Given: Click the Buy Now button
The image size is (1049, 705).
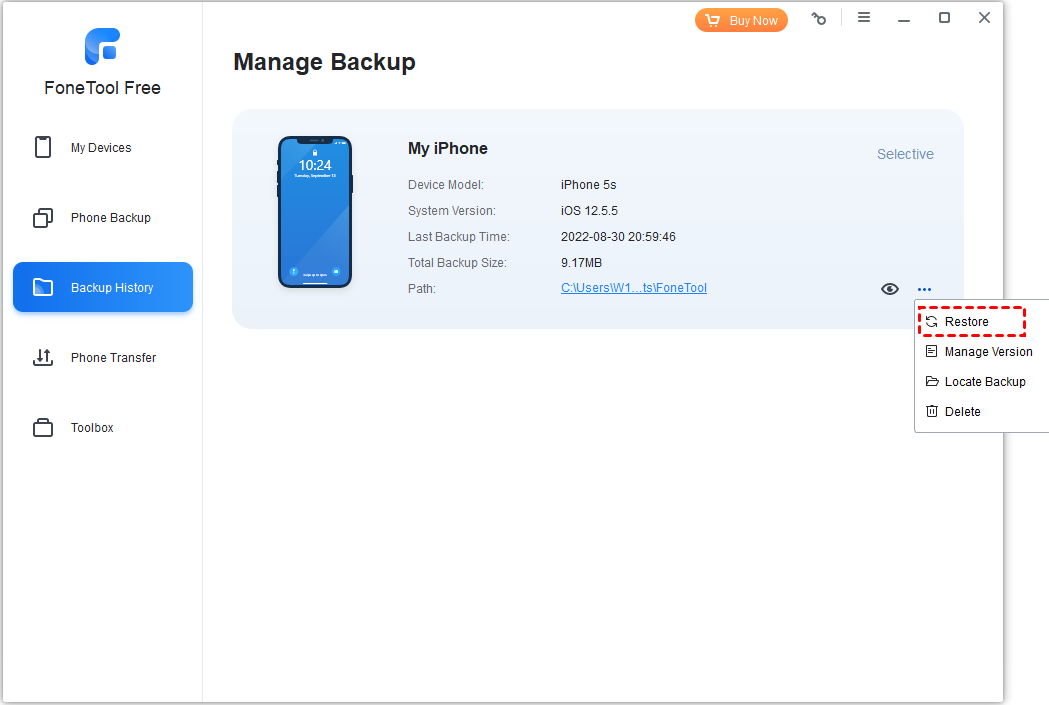Looking at the screenshot, I should pos(741,19).
